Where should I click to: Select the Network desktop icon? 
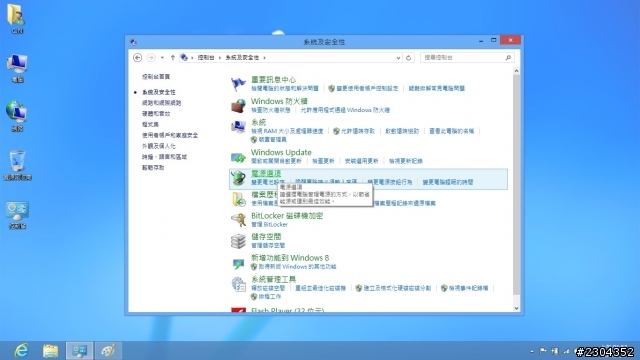[x=17, y=116]
